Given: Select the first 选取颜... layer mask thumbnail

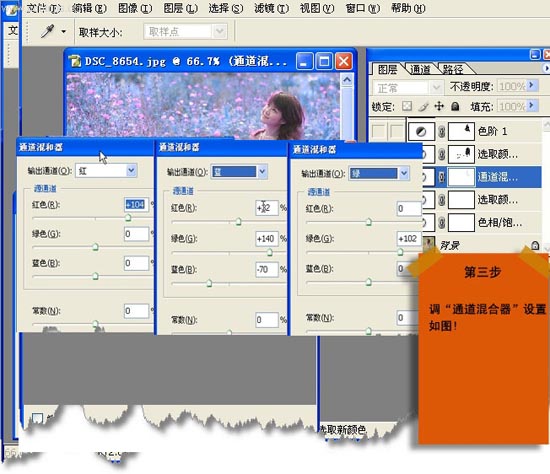Looking at the screenshot, I should (x=462, y=154).
